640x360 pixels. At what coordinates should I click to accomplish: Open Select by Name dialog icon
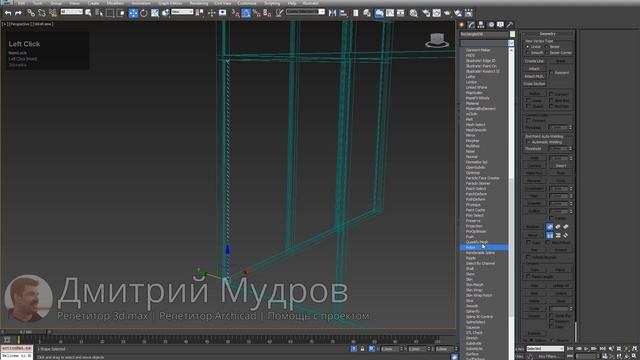[99, 13]
